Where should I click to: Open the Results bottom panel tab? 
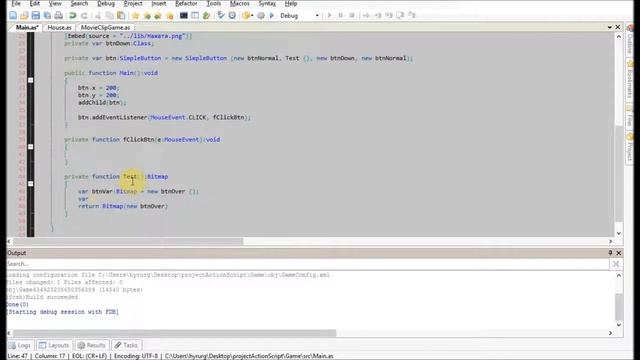click(x=92, y=345)
